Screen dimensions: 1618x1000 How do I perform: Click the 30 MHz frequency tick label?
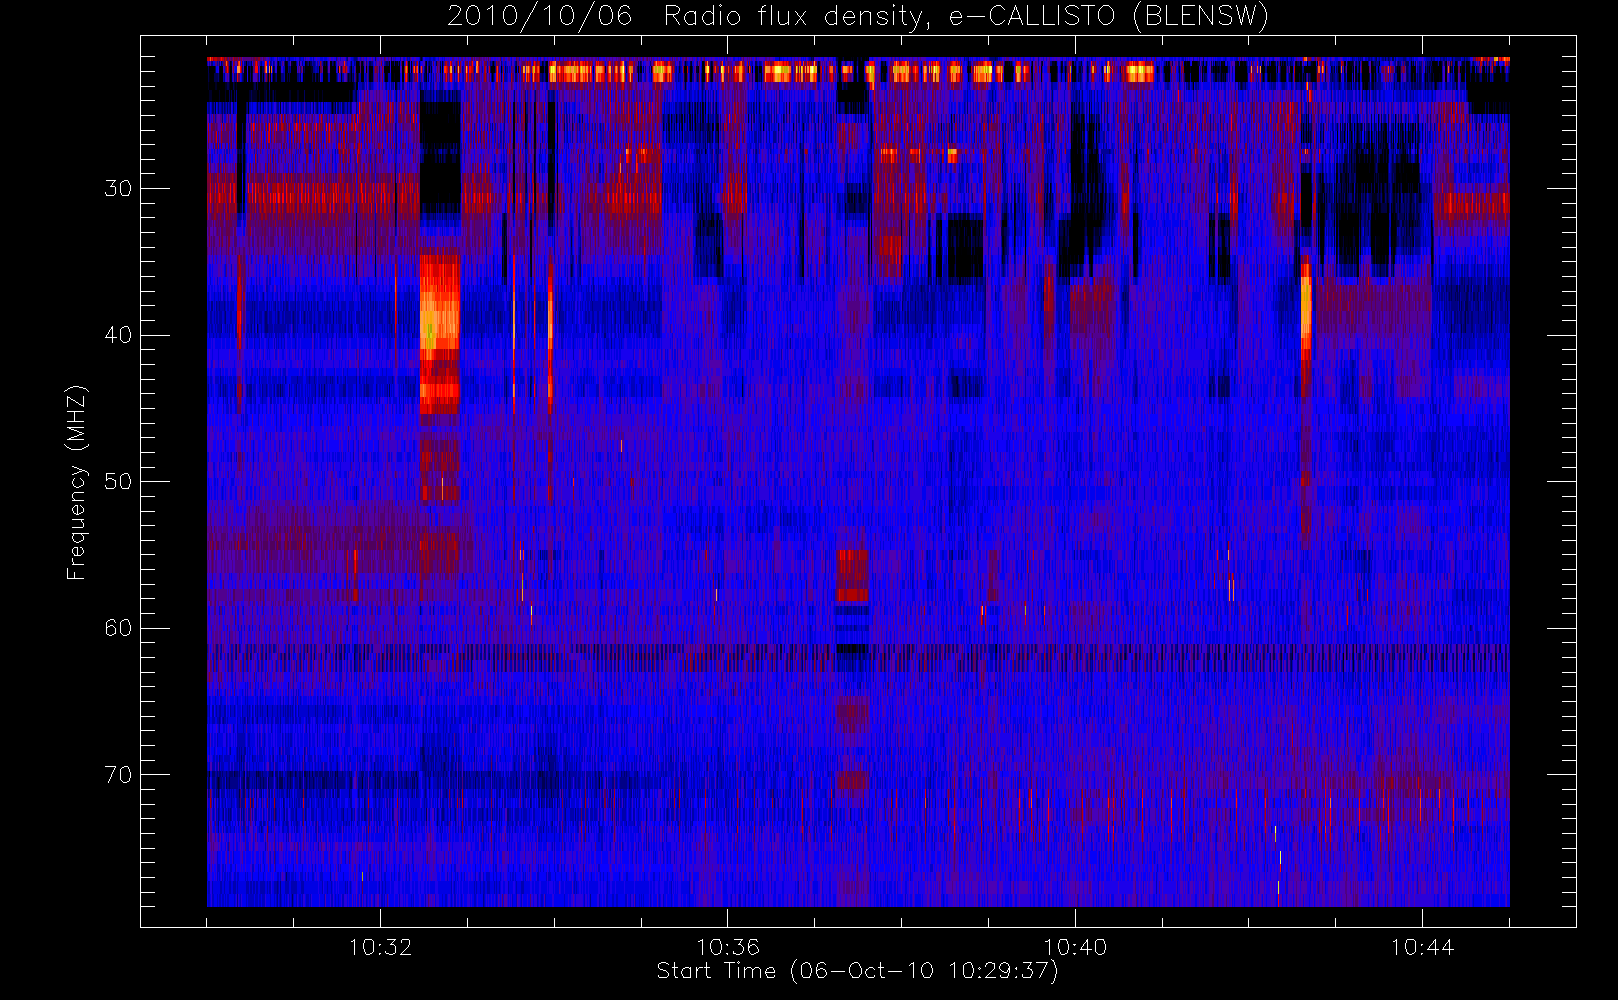click(x=118, y=189)
